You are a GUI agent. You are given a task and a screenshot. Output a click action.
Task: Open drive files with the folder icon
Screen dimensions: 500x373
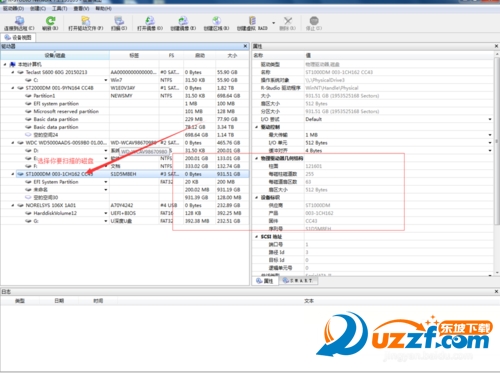click(x=86, y=23)
